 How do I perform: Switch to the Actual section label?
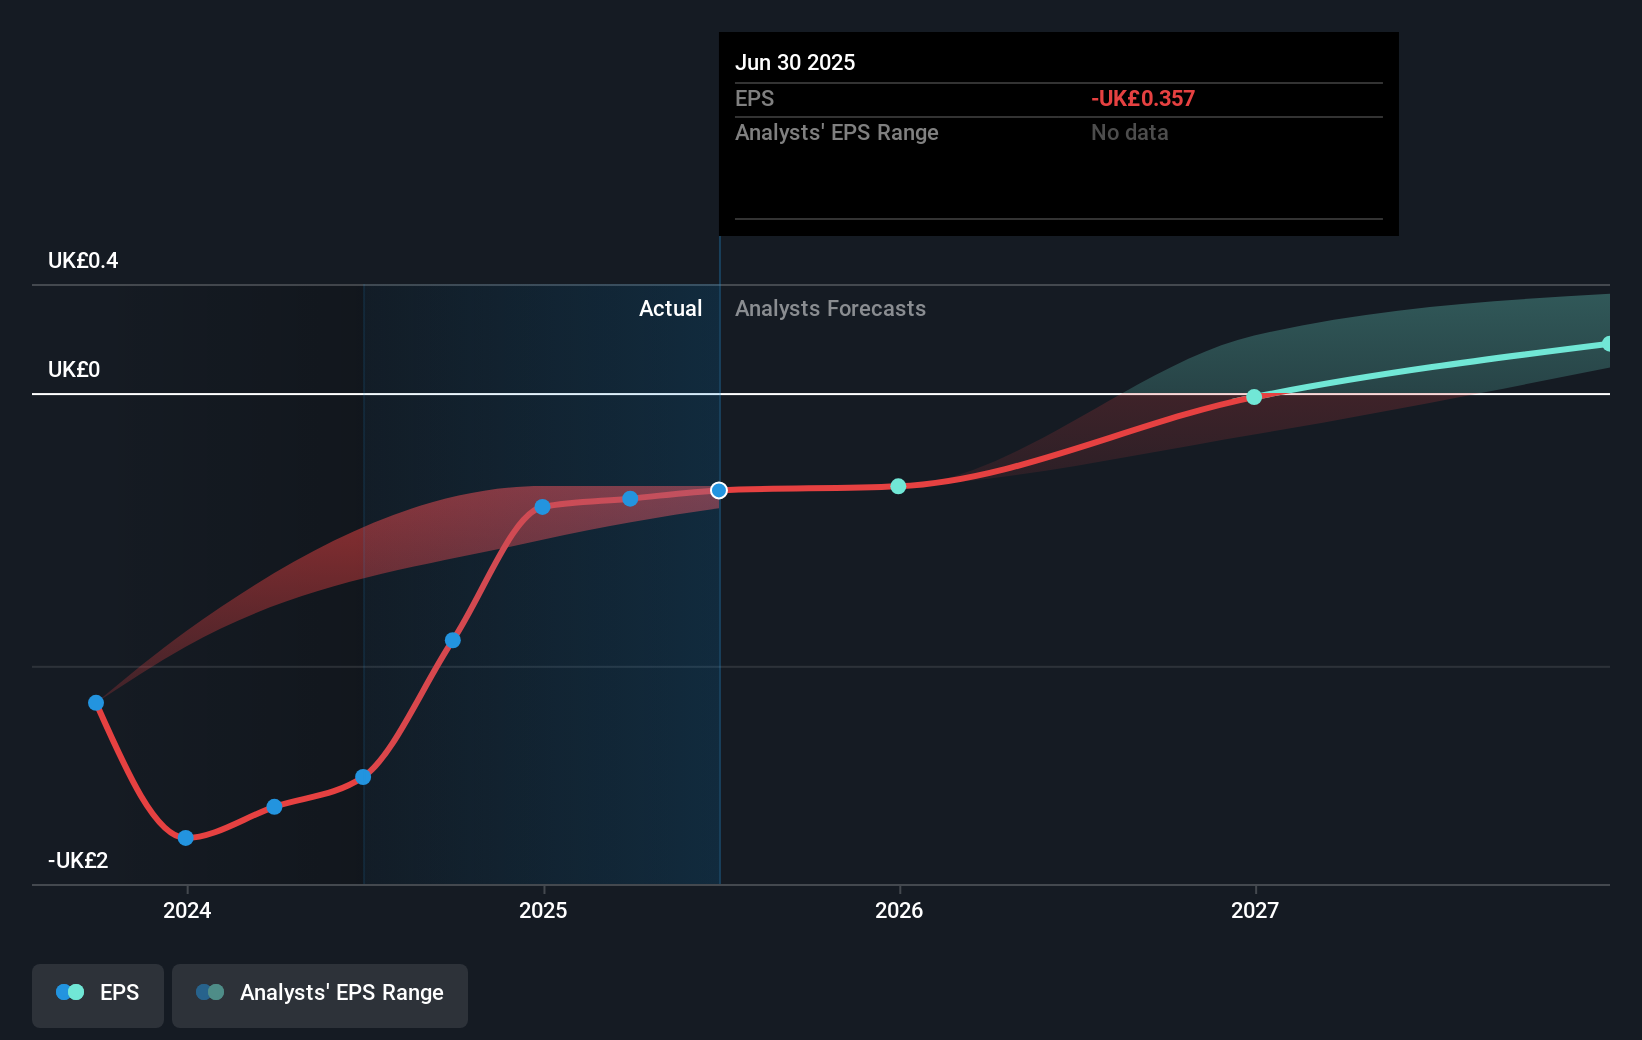[x=670, y=308]
